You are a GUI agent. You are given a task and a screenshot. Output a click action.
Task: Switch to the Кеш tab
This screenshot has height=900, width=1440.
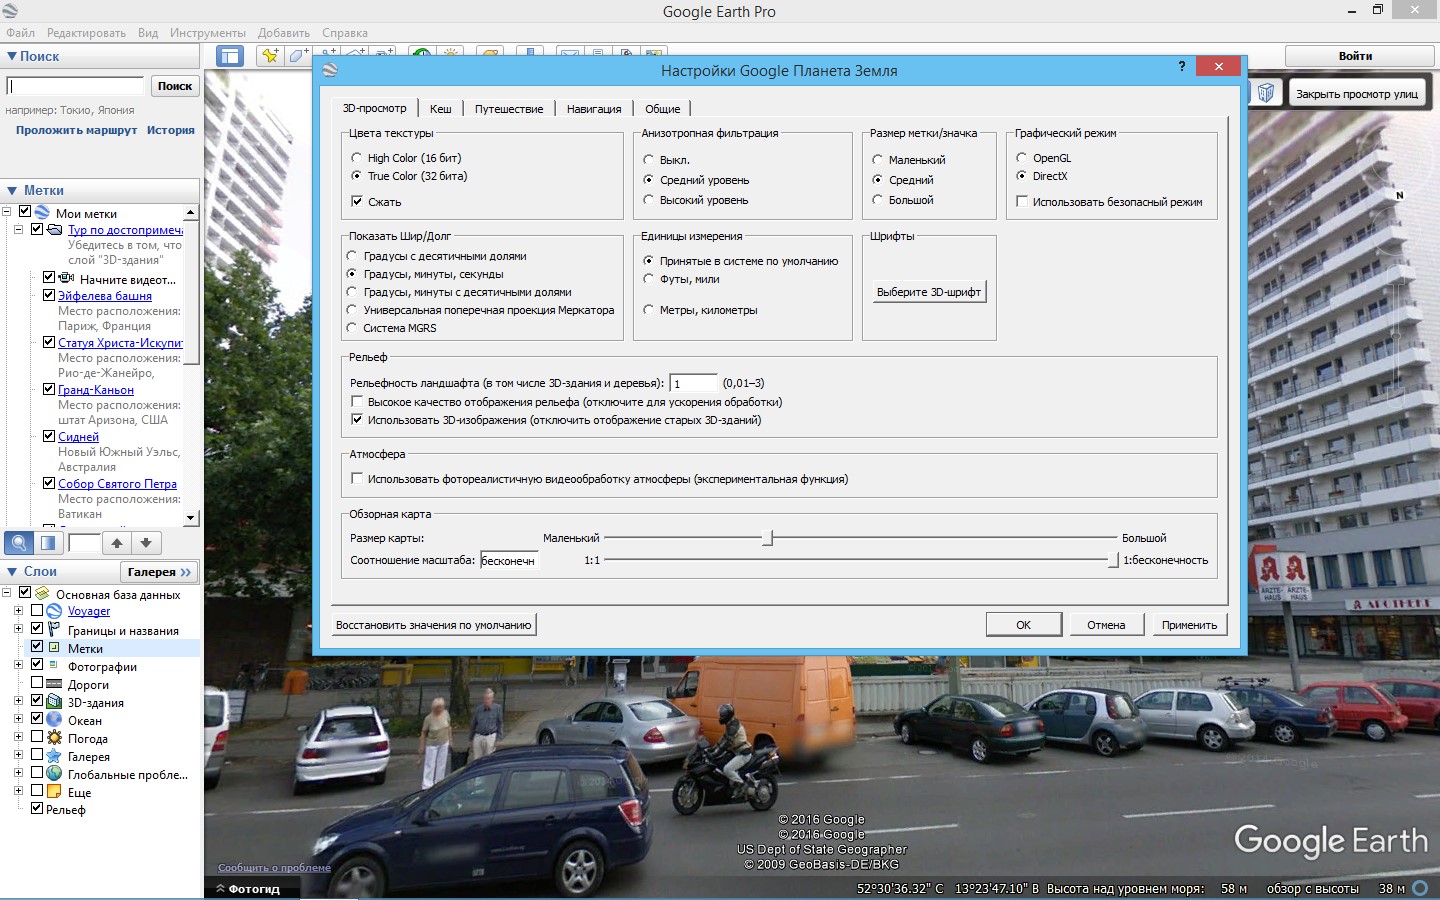(440, 109)
